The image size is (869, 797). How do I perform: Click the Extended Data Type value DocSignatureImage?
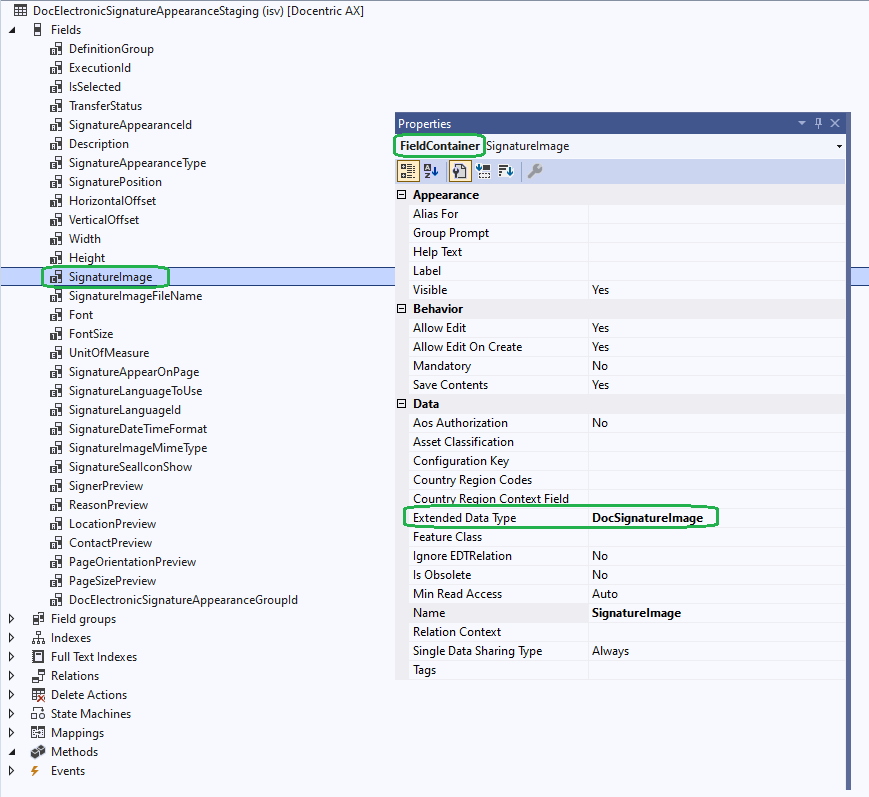point(654,518)
